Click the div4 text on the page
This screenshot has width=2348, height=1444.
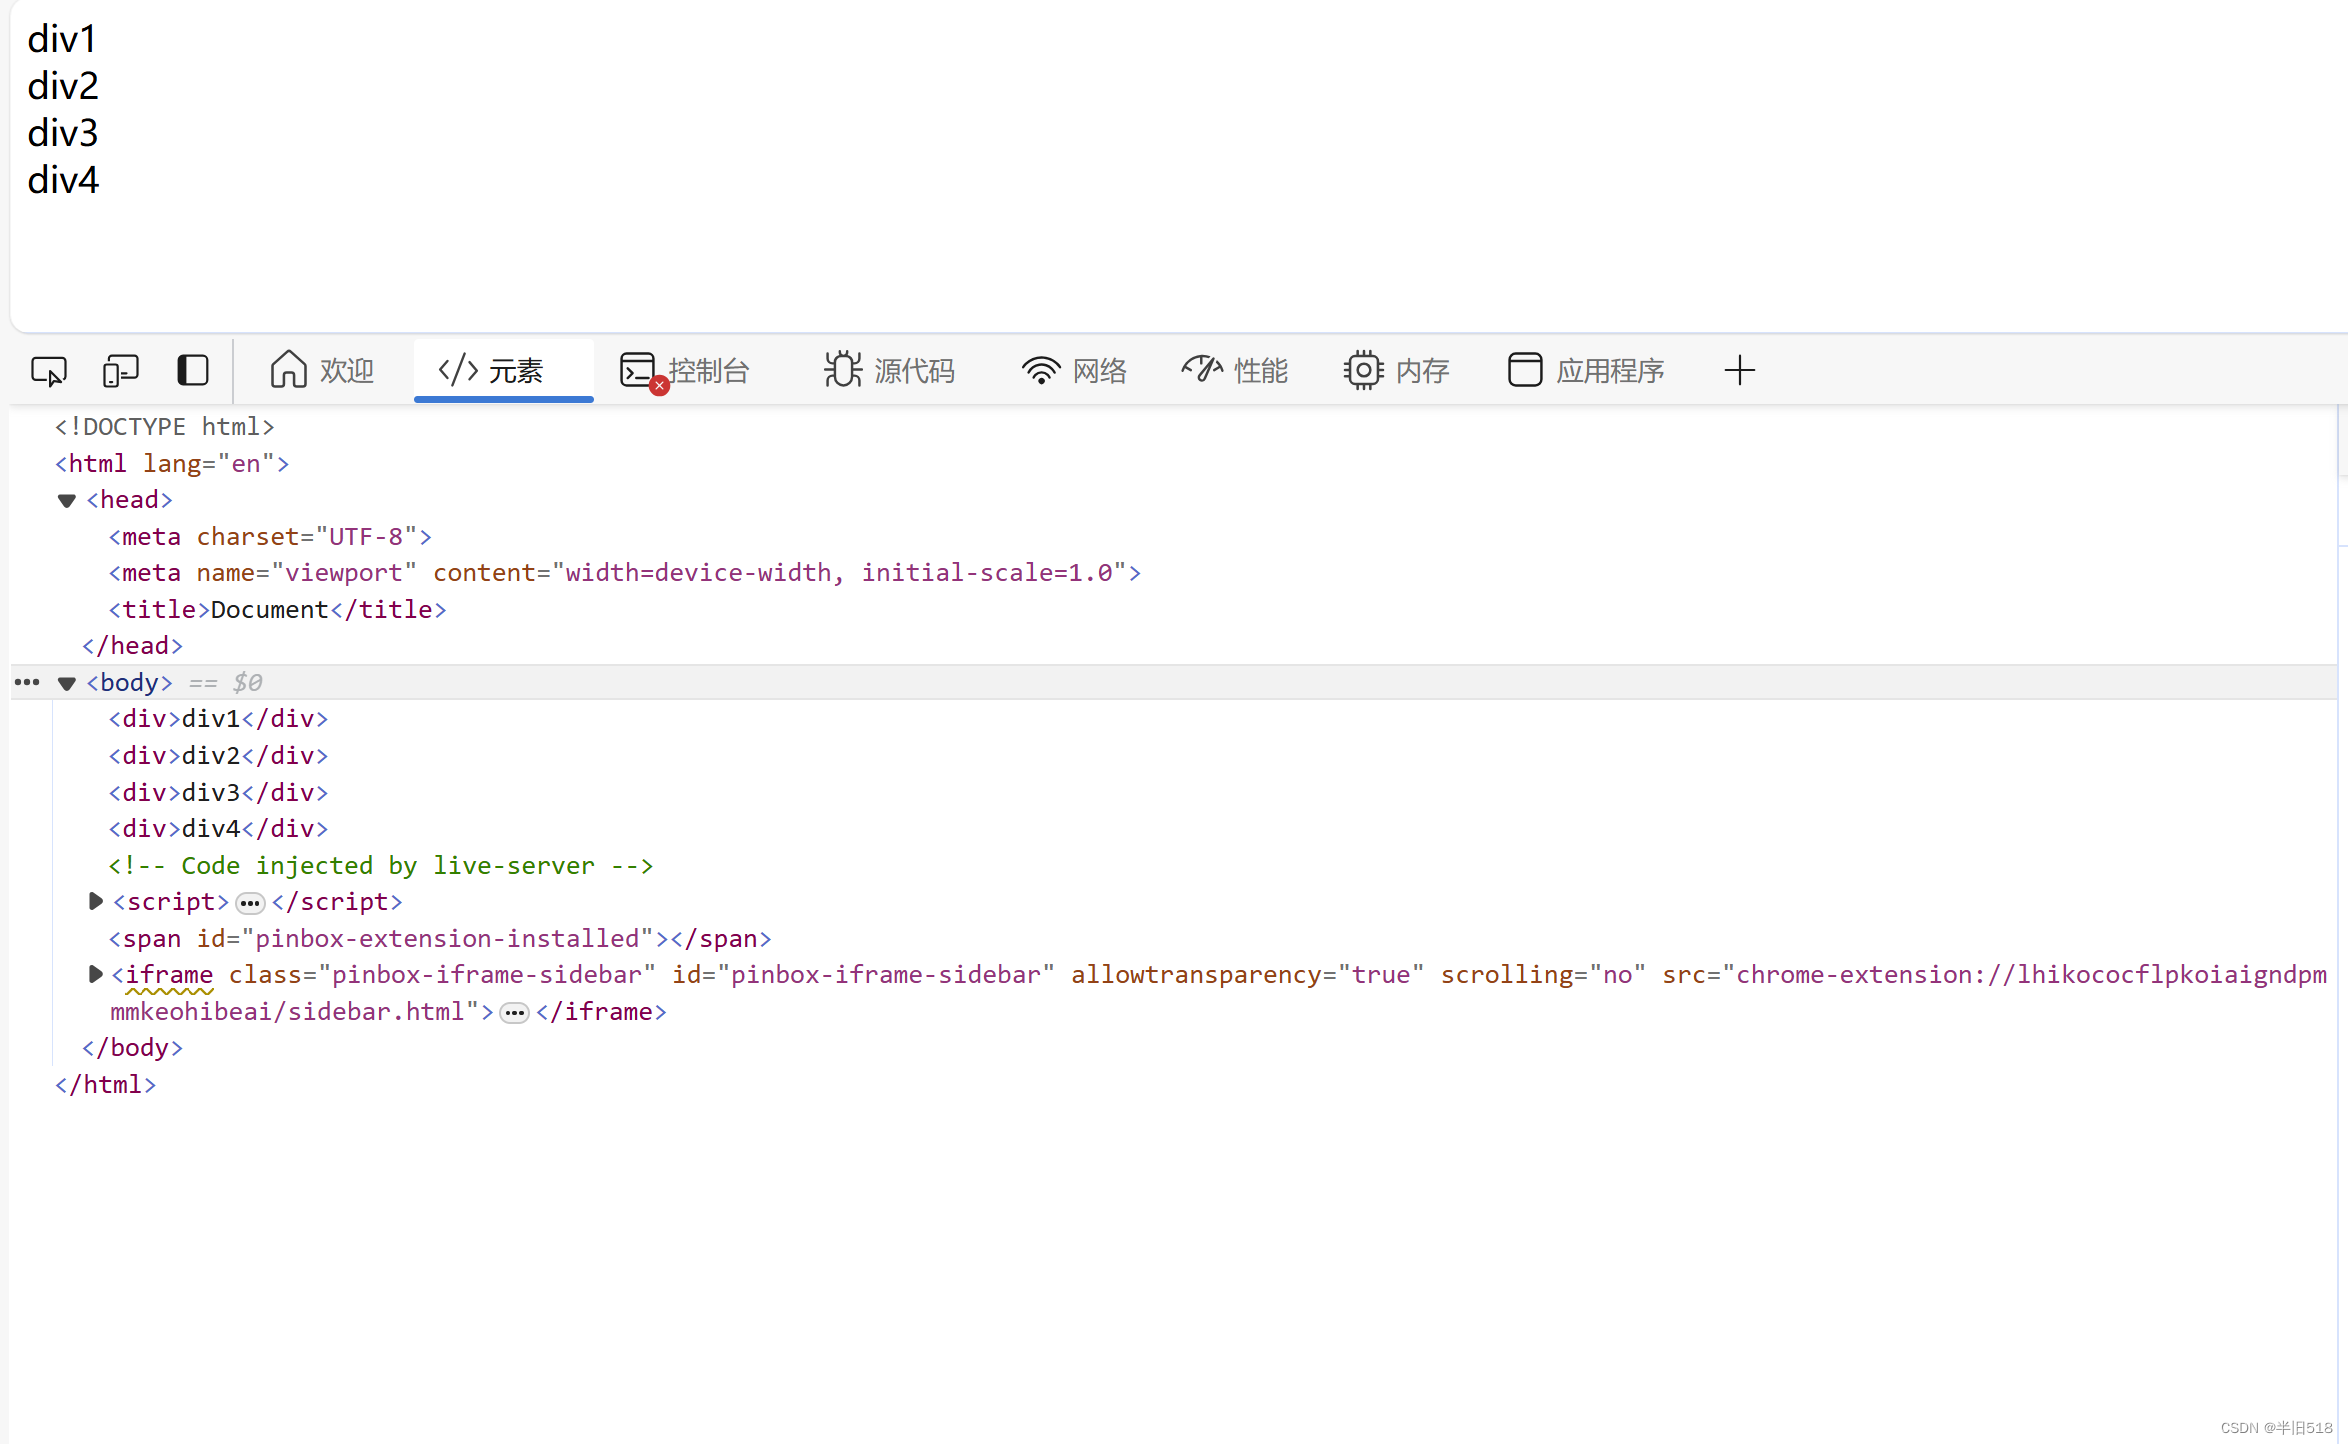(x=63, y=180)
